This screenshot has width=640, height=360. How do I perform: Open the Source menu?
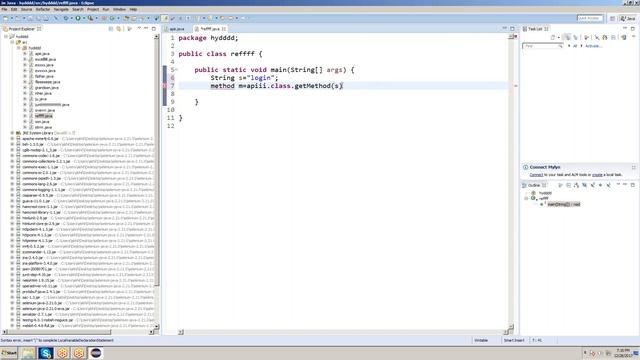point(26,9)
